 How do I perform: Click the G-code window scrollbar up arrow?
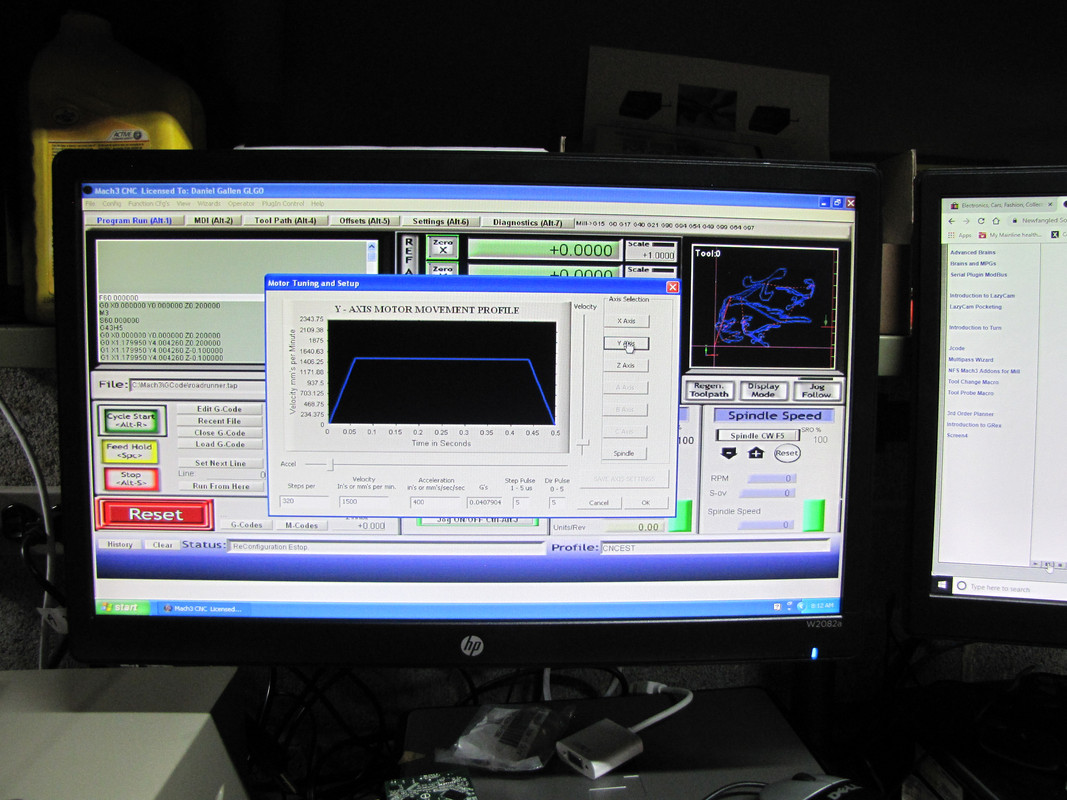tap(372, 246)
